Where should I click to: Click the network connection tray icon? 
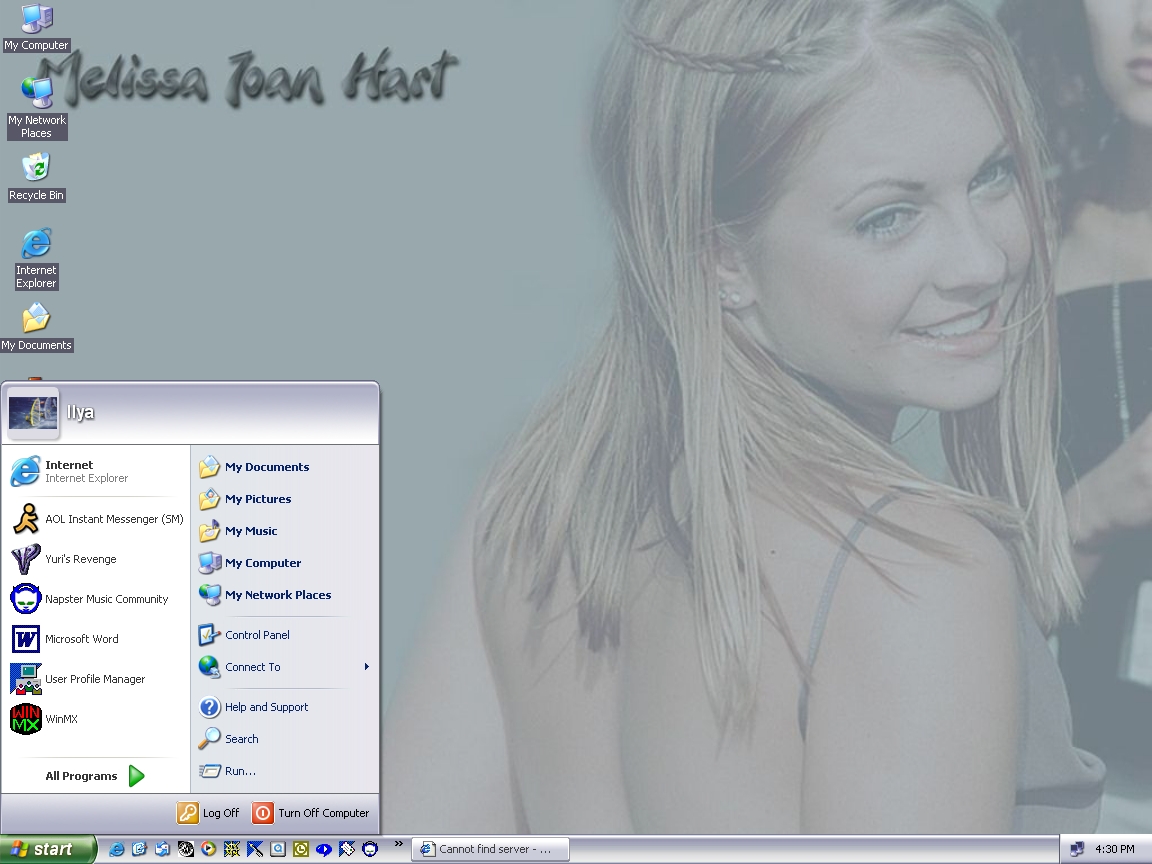point(1077,849)
